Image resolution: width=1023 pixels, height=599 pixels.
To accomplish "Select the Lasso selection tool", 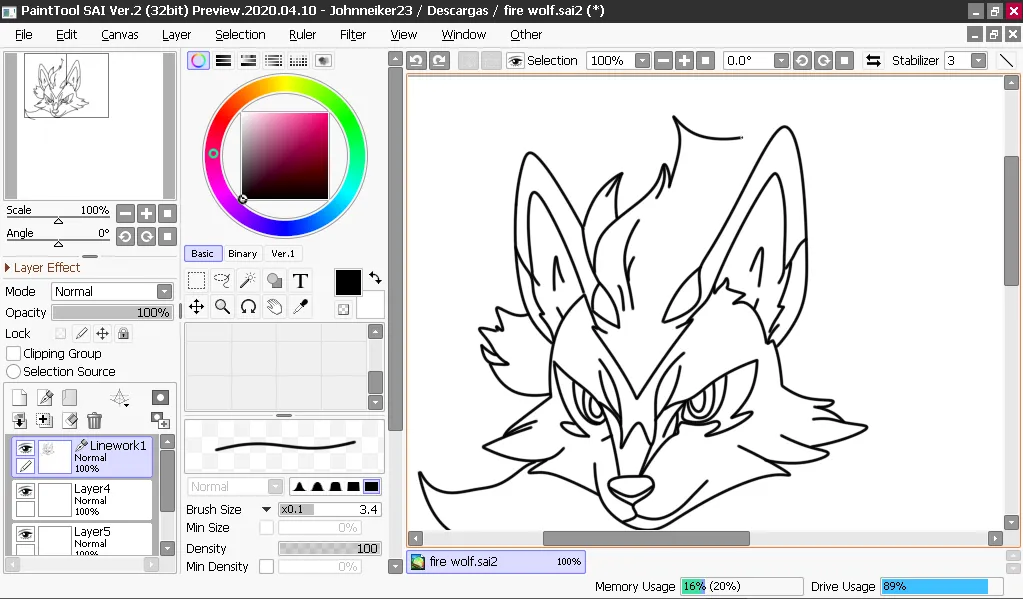I will coord(222,281).
